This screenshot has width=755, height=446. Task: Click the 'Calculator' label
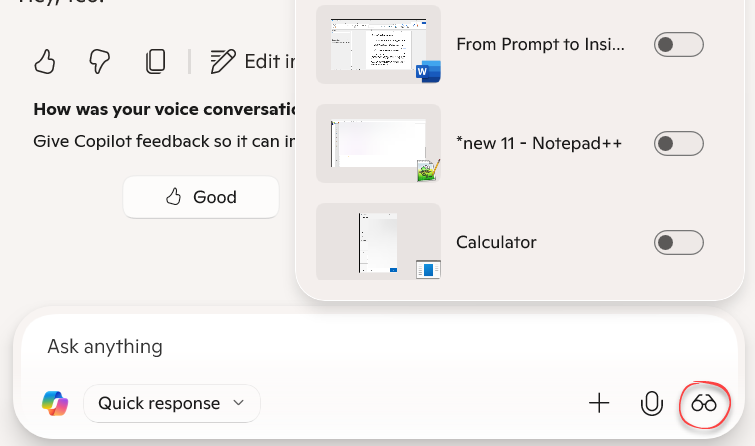tap(496, 242)
